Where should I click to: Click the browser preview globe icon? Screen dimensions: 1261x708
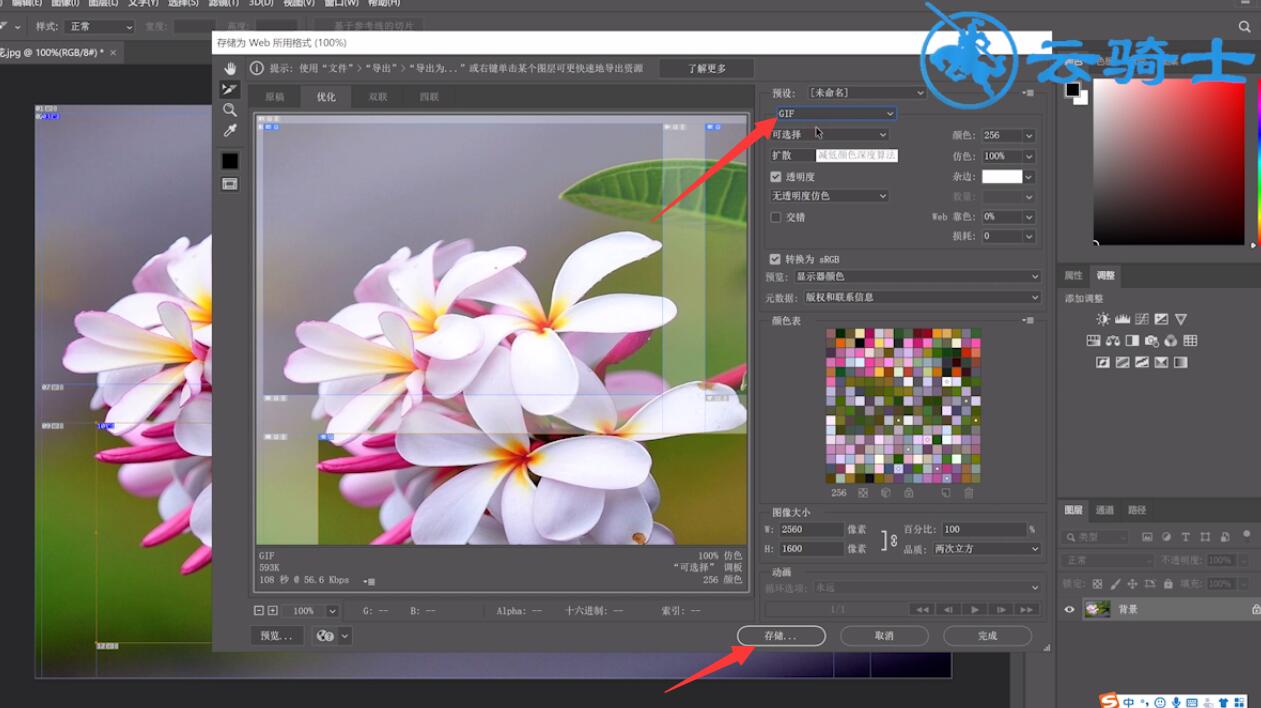pos(324,635)
